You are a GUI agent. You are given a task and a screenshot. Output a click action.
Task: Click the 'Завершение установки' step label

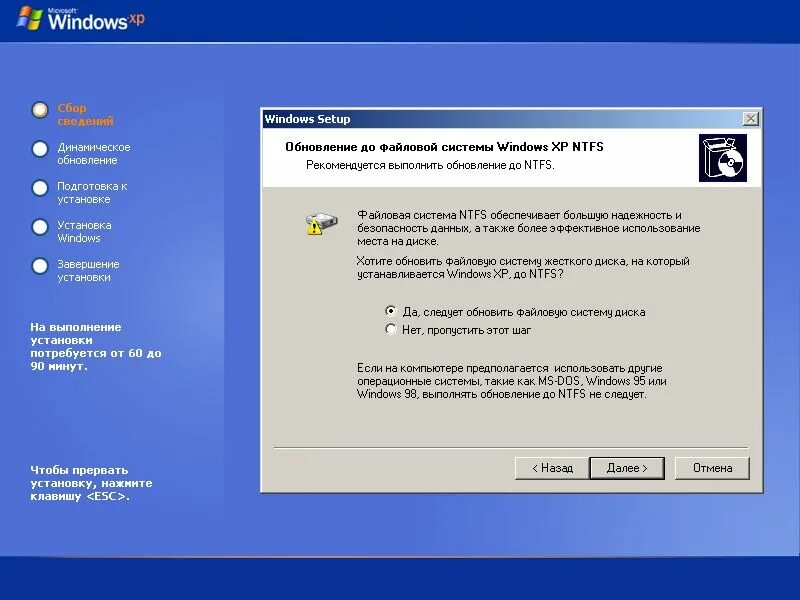click(88, 270)
